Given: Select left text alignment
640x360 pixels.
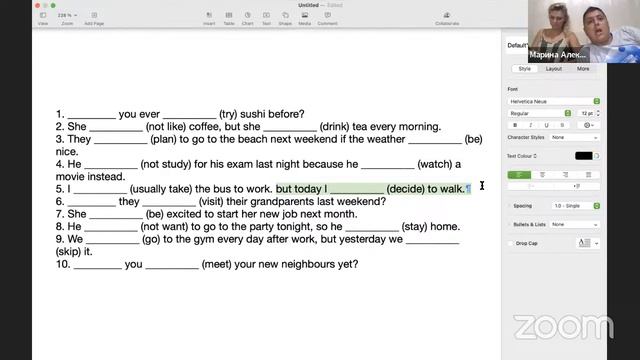Looking at the screenshot, I should (519, 175).
